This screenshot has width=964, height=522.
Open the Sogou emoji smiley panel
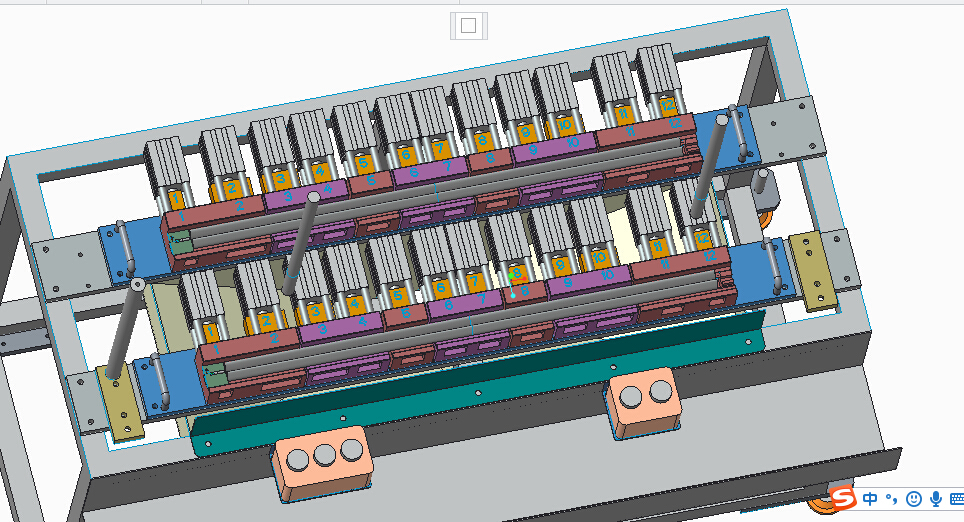point(914,499)
